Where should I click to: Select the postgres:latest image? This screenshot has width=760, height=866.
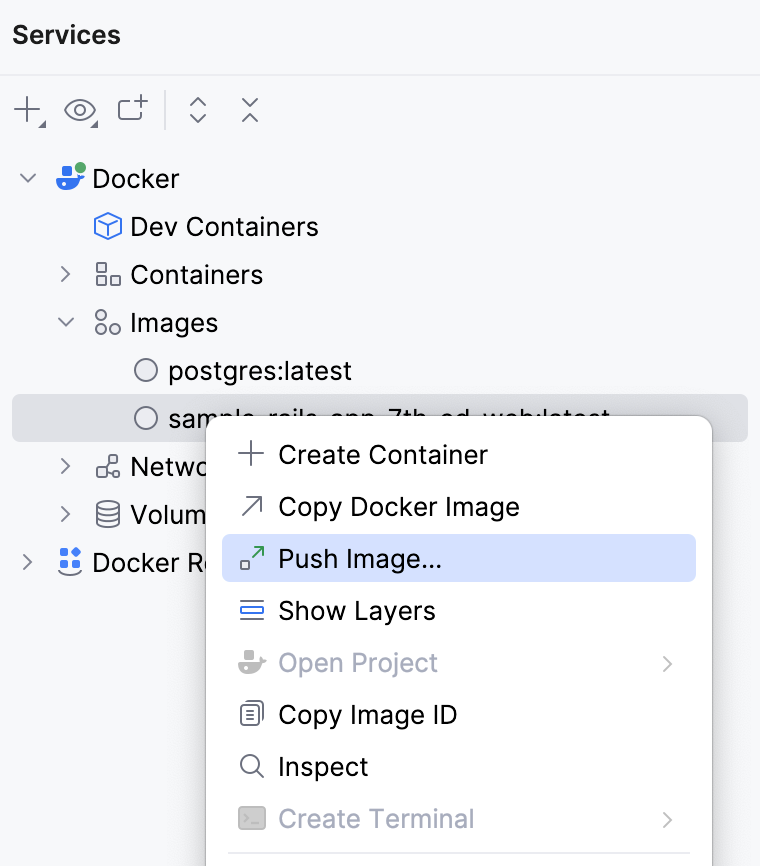pyautogui.click(x=260, y=370)
